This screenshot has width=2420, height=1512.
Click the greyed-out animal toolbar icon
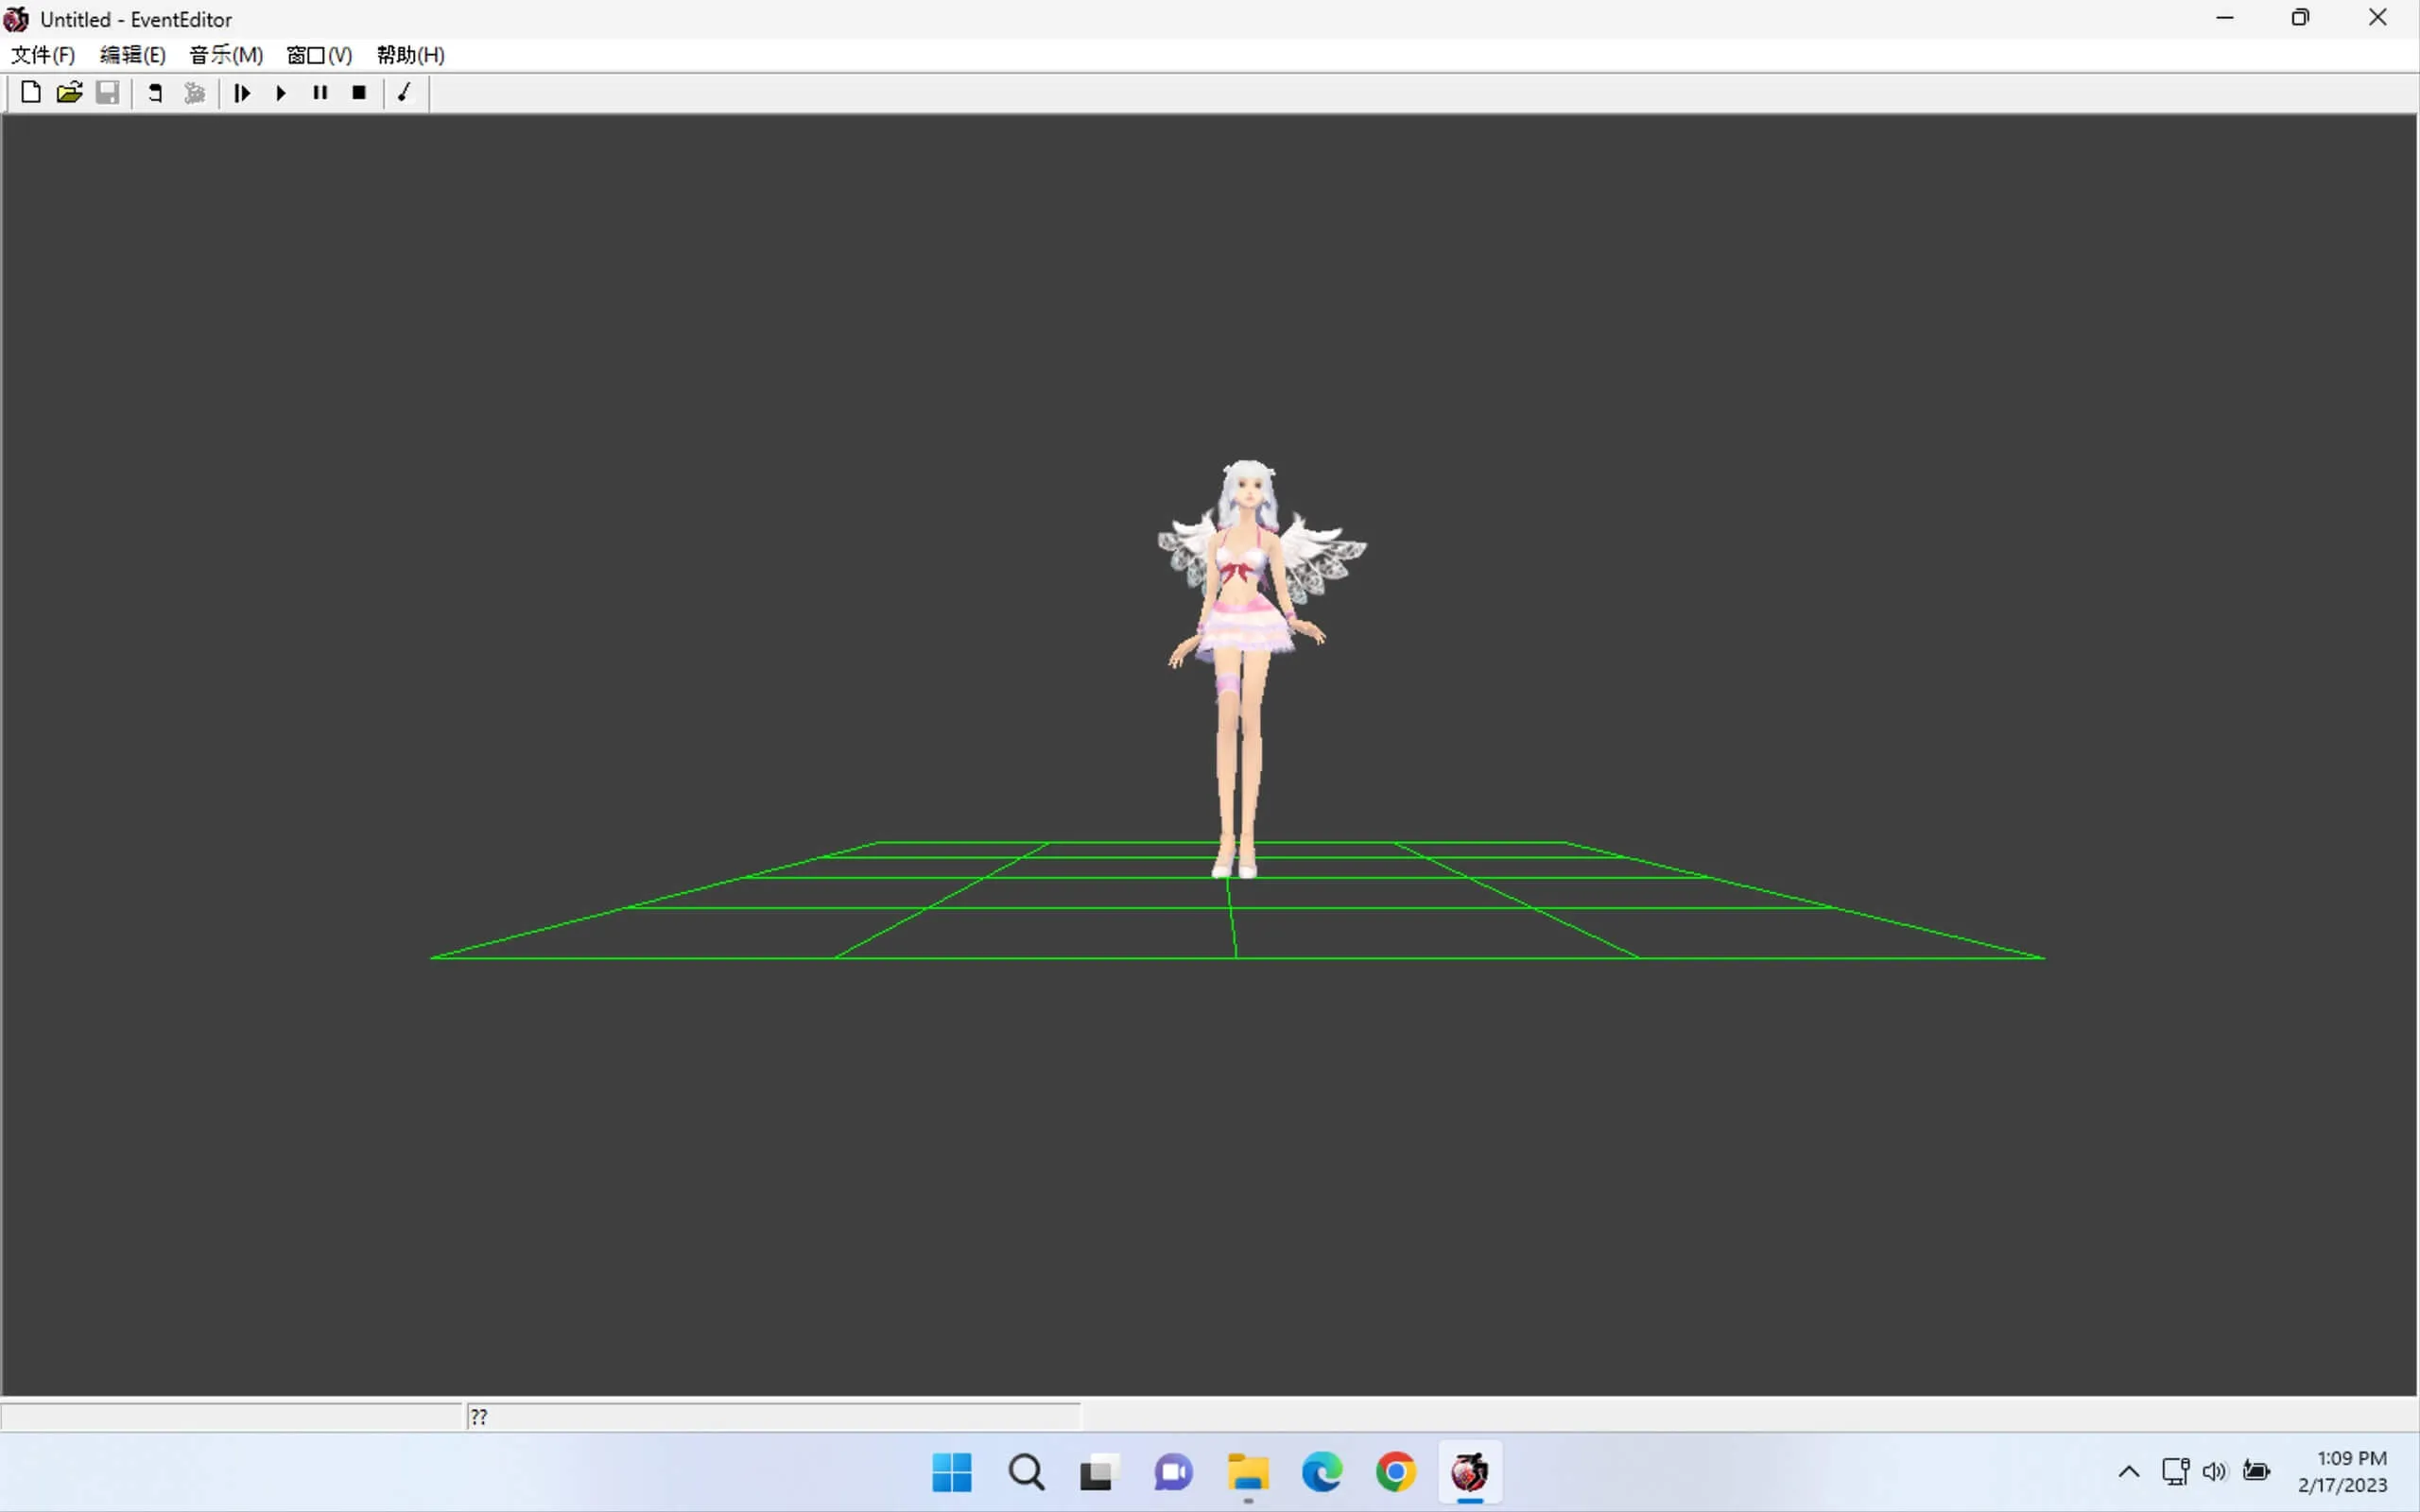coord(195,93)
